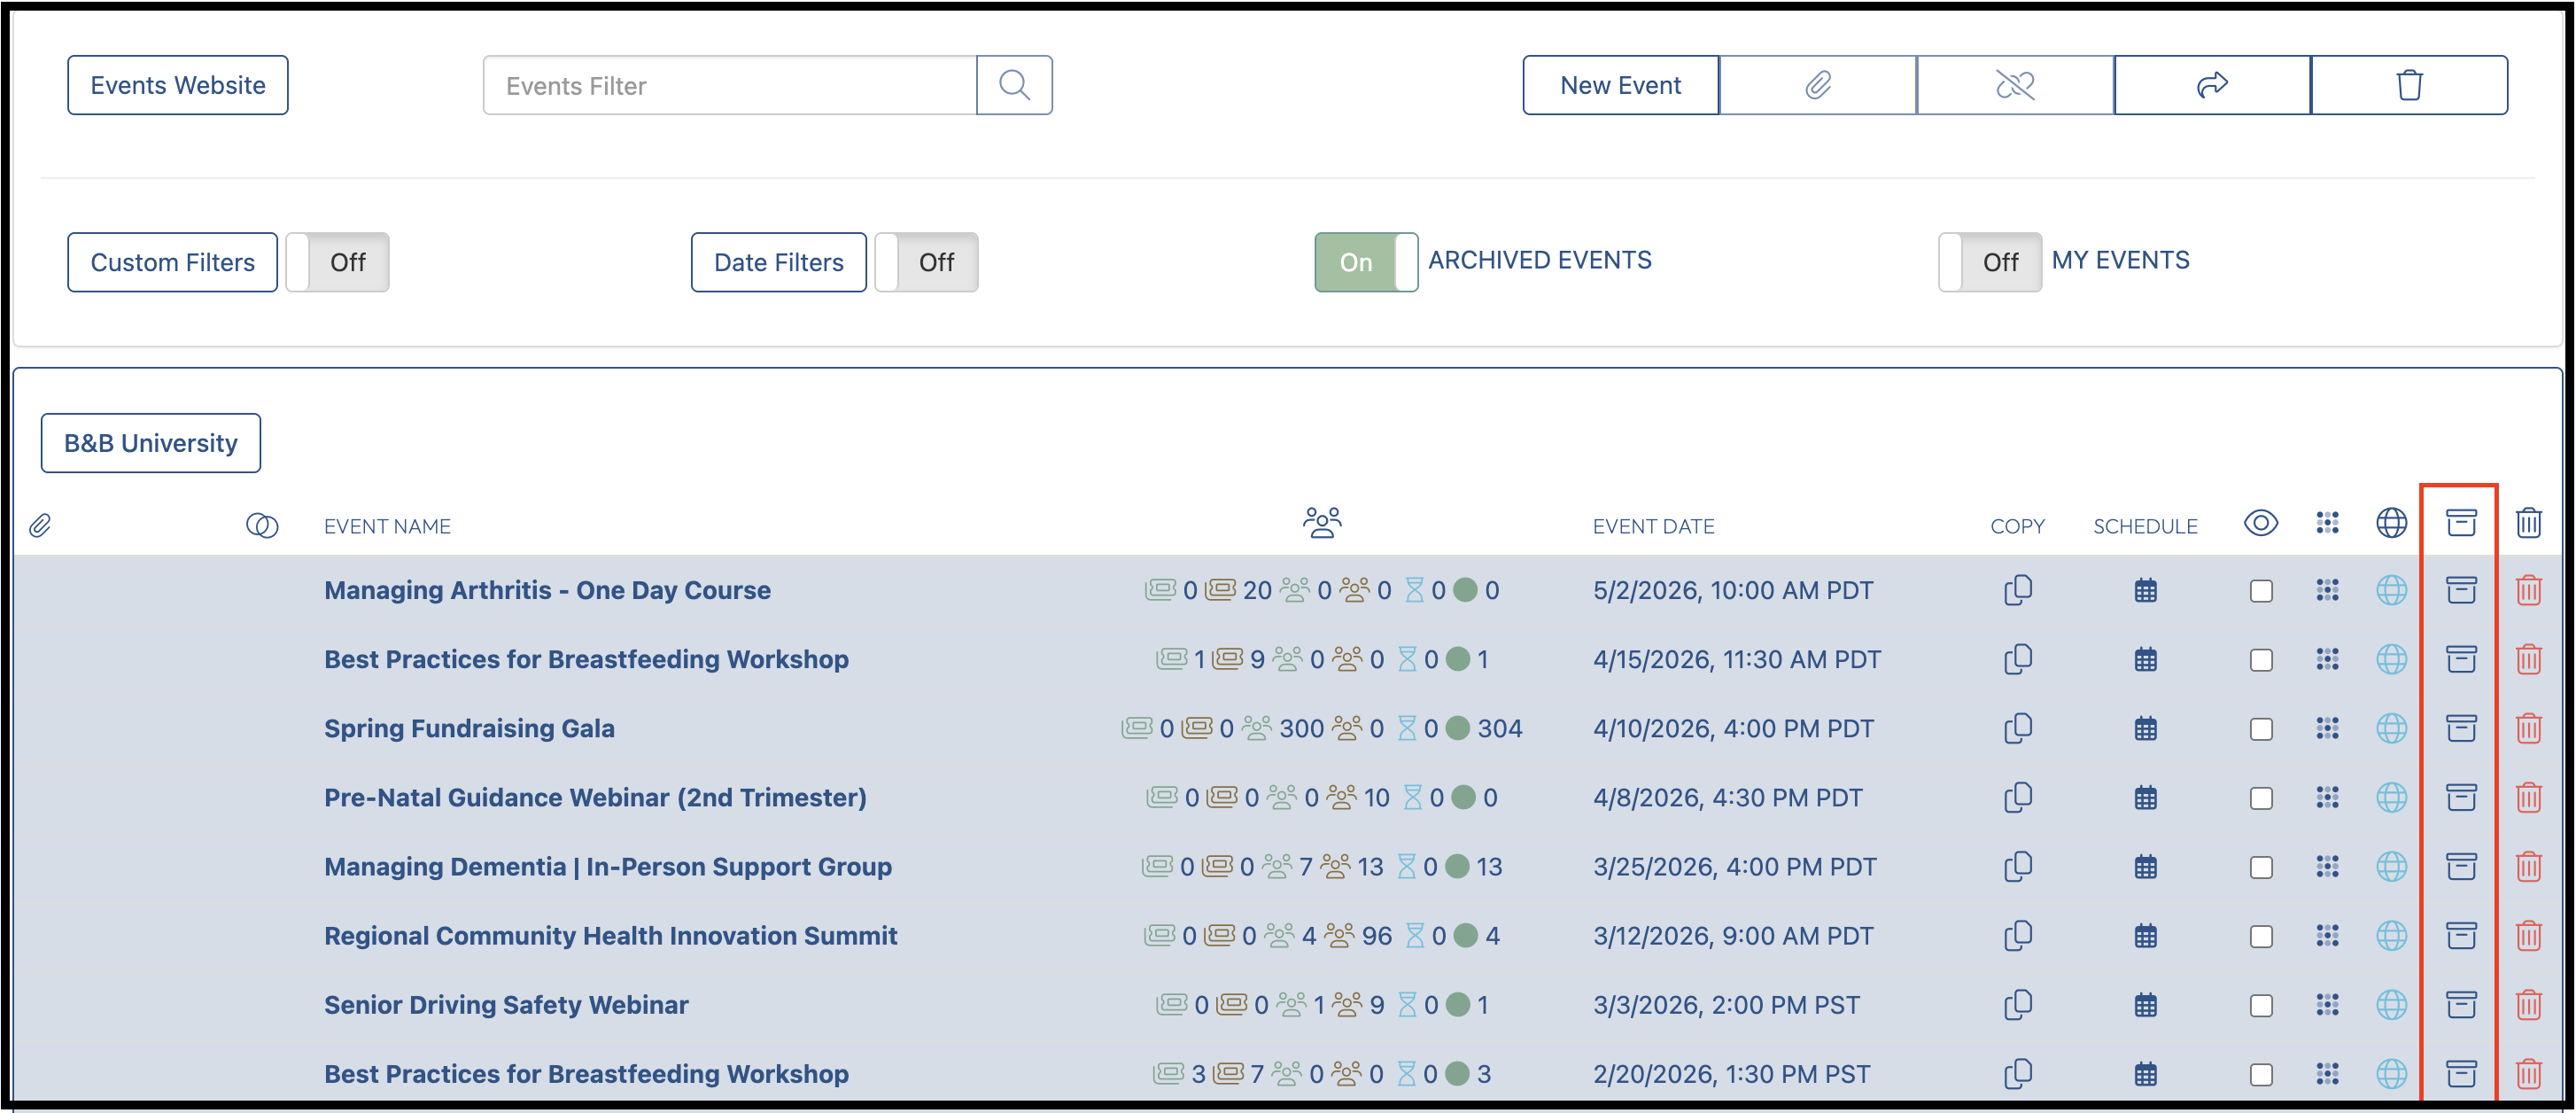Screen dimensions: 2576x1113
Task: Open Regional Community Health Innovation Summit
Action: [x=610, y=935]
